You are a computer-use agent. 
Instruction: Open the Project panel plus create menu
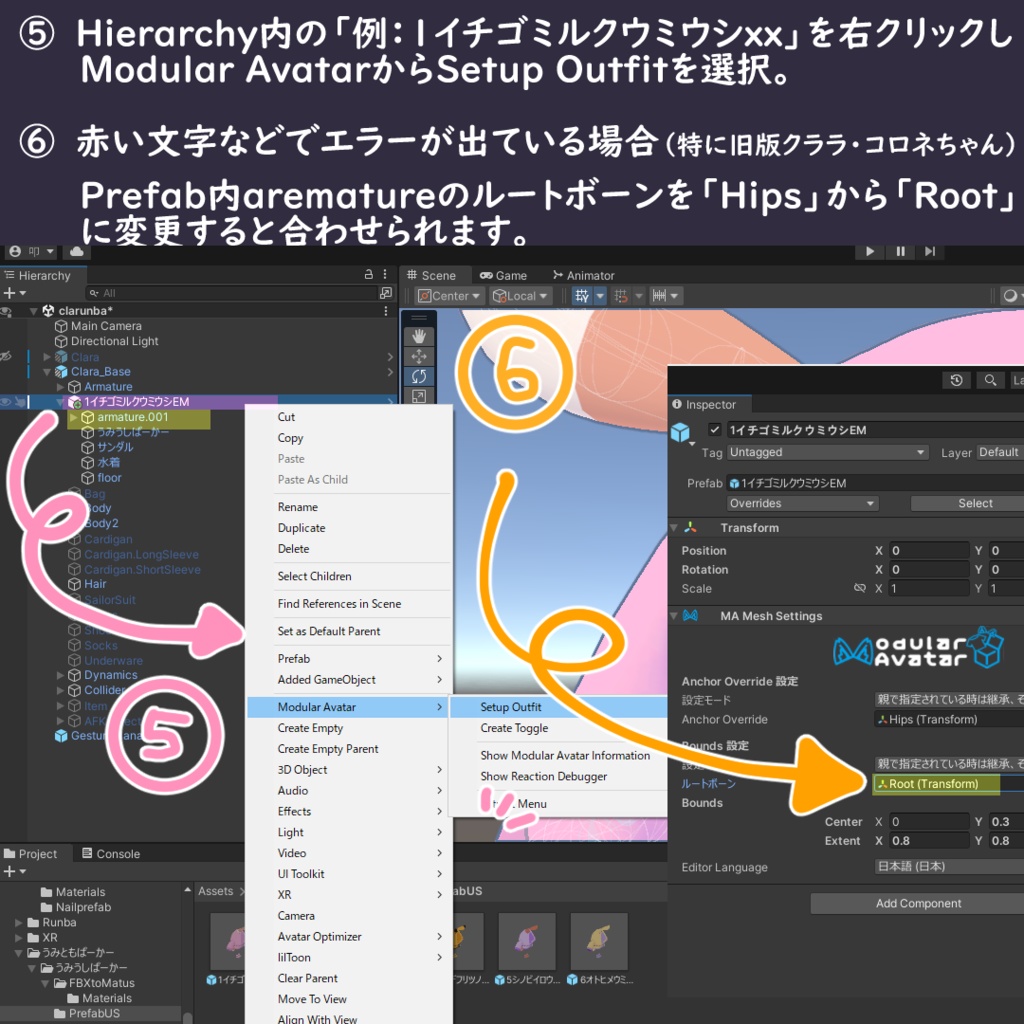pos(14,872)
